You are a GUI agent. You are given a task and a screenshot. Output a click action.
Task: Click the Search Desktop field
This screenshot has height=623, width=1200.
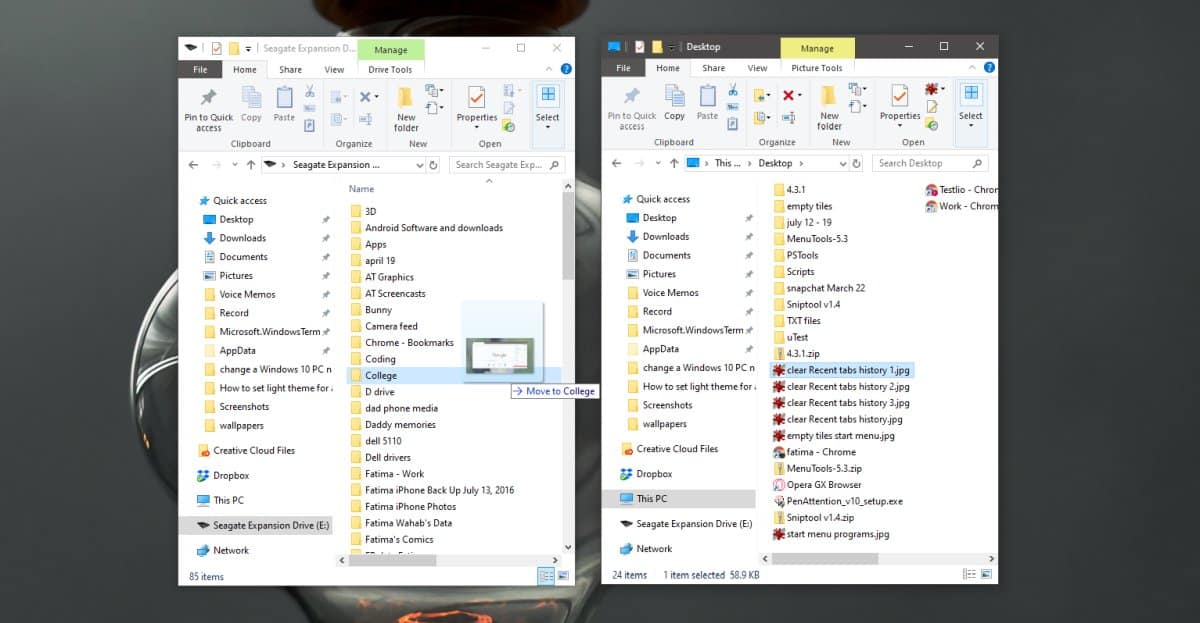pyautogui.click(x=930, y=163)
